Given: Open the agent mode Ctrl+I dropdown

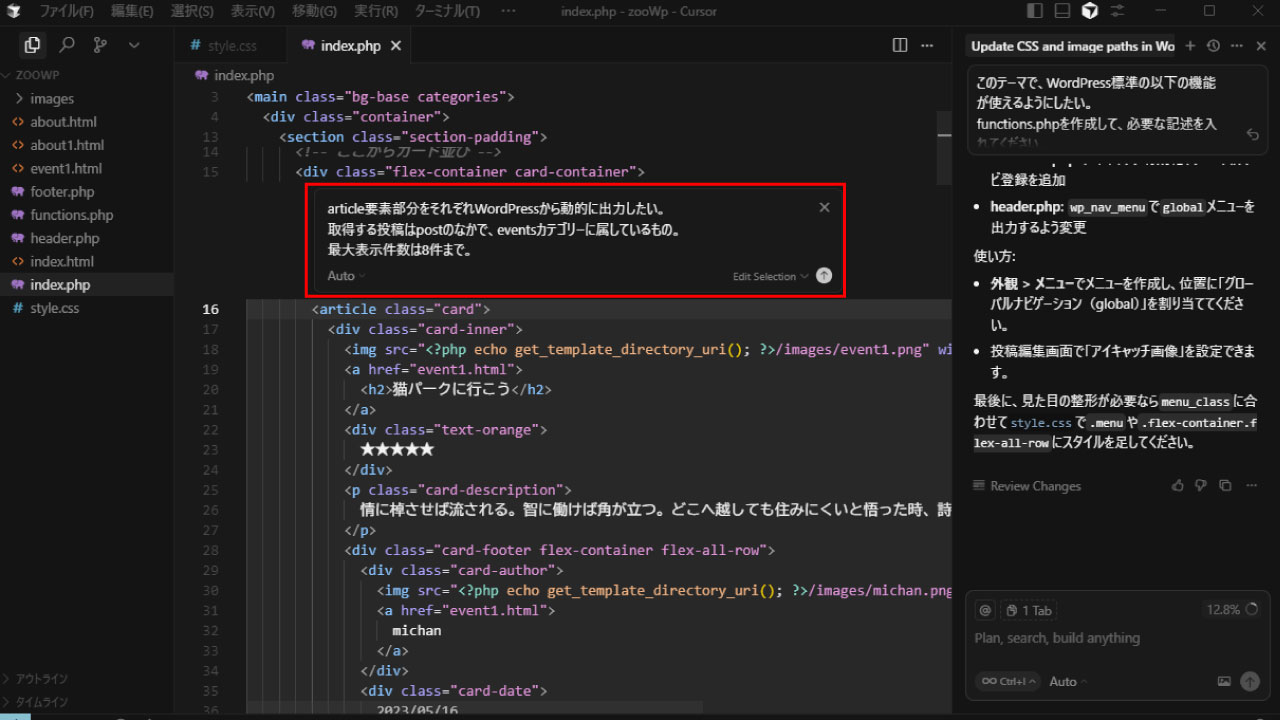Looking at the screenshot, I should pyautogui.click(x=1008, y=681).
